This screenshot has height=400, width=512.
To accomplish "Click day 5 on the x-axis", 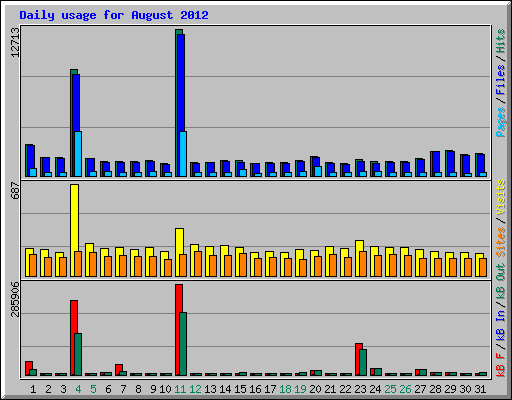I will point(93,389).
